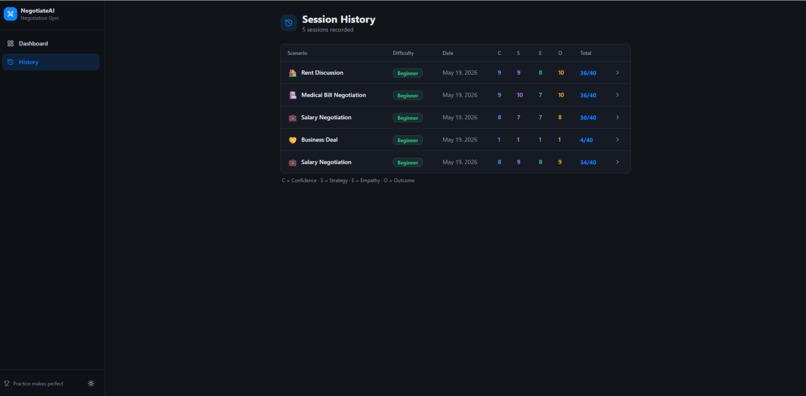Click Beginner badge of the 30/40 Salary Negotiation
The width and height of the screenshot is (806, 396).
408,118
